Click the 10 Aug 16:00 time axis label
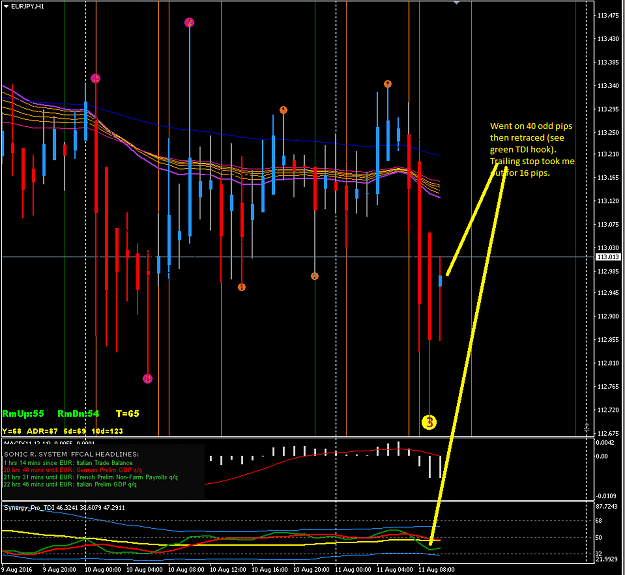Image resolution: width=625 pixels, height=575 pixels. click(269, 570)
